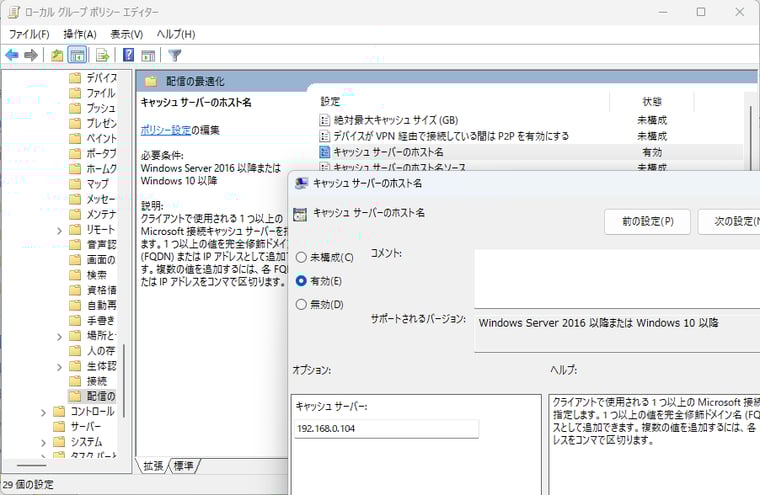Click the Back arrow toolbar icon

pyautogui.click(x=11, y=55)
